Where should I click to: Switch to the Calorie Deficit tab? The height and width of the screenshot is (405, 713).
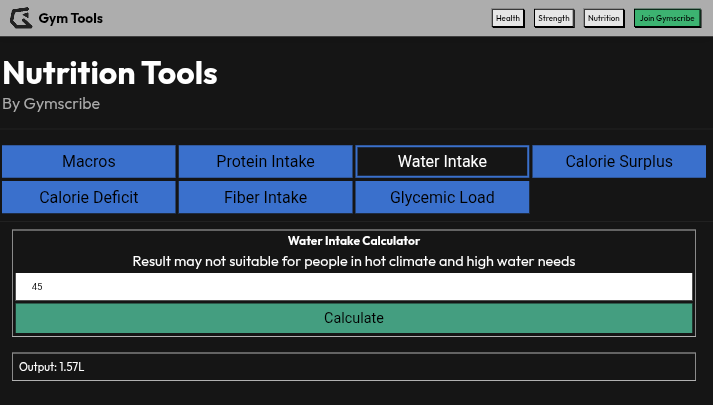(x=89, y=197)
